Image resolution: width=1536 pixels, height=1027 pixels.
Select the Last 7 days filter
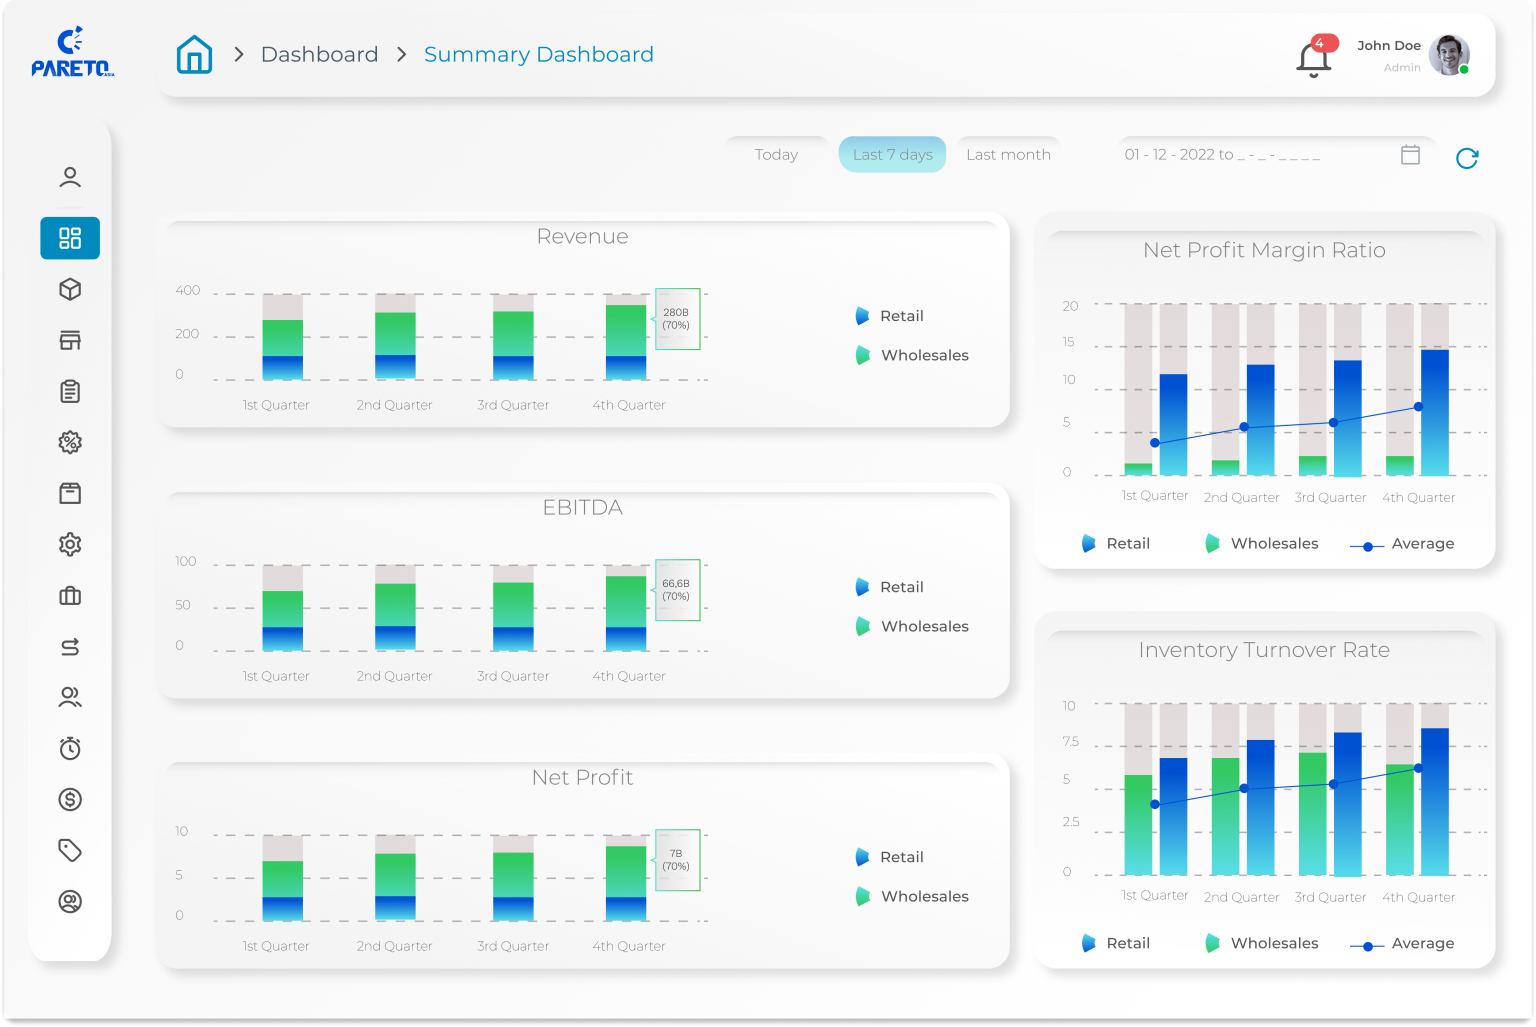[x=893, y=154]
